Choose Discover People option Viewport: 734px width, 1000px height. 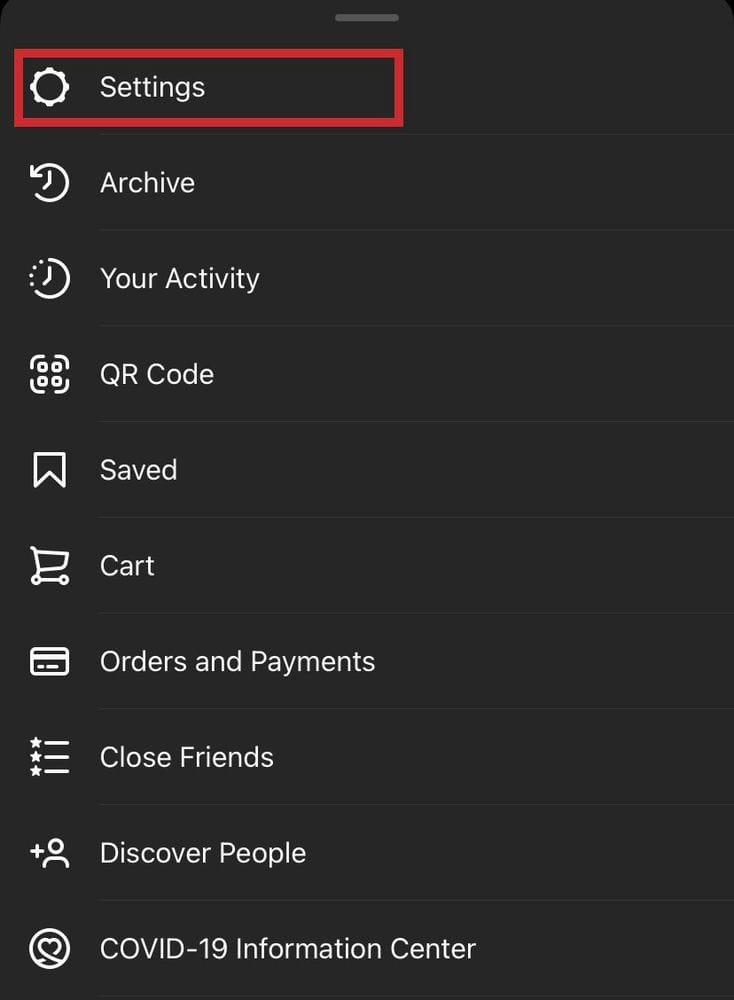[203, 853]
